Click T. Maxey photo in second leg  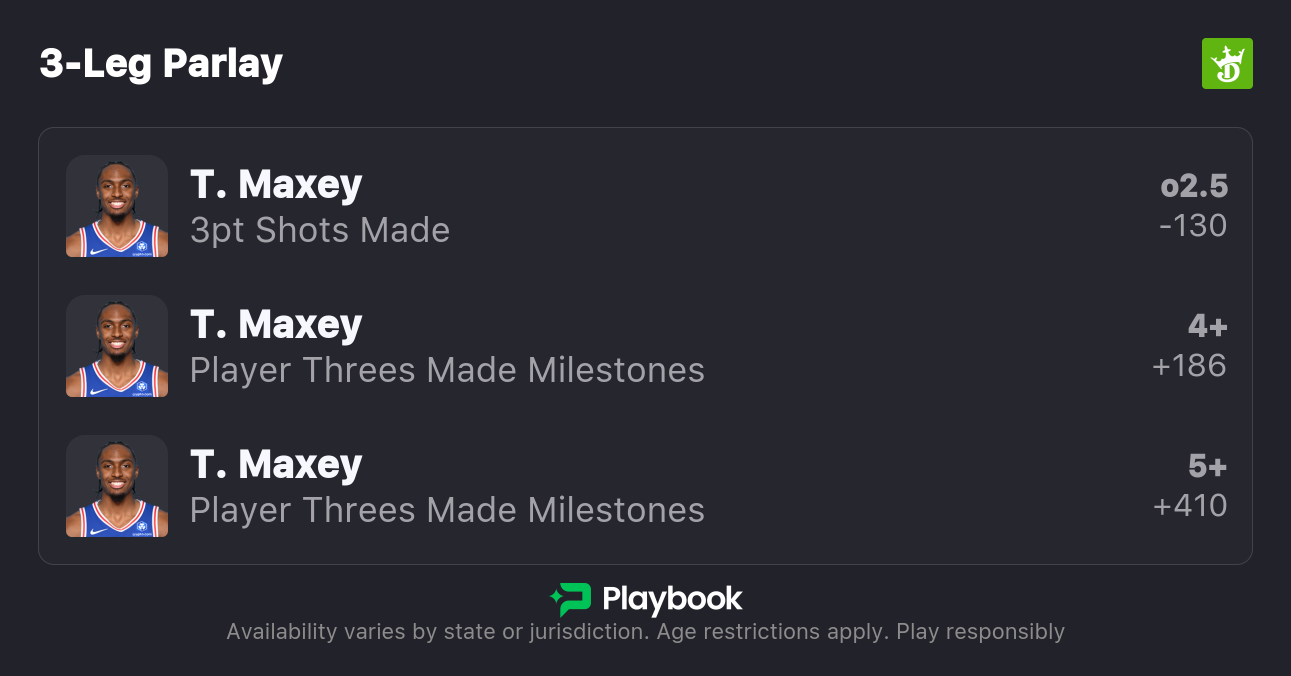pos(117,346)
